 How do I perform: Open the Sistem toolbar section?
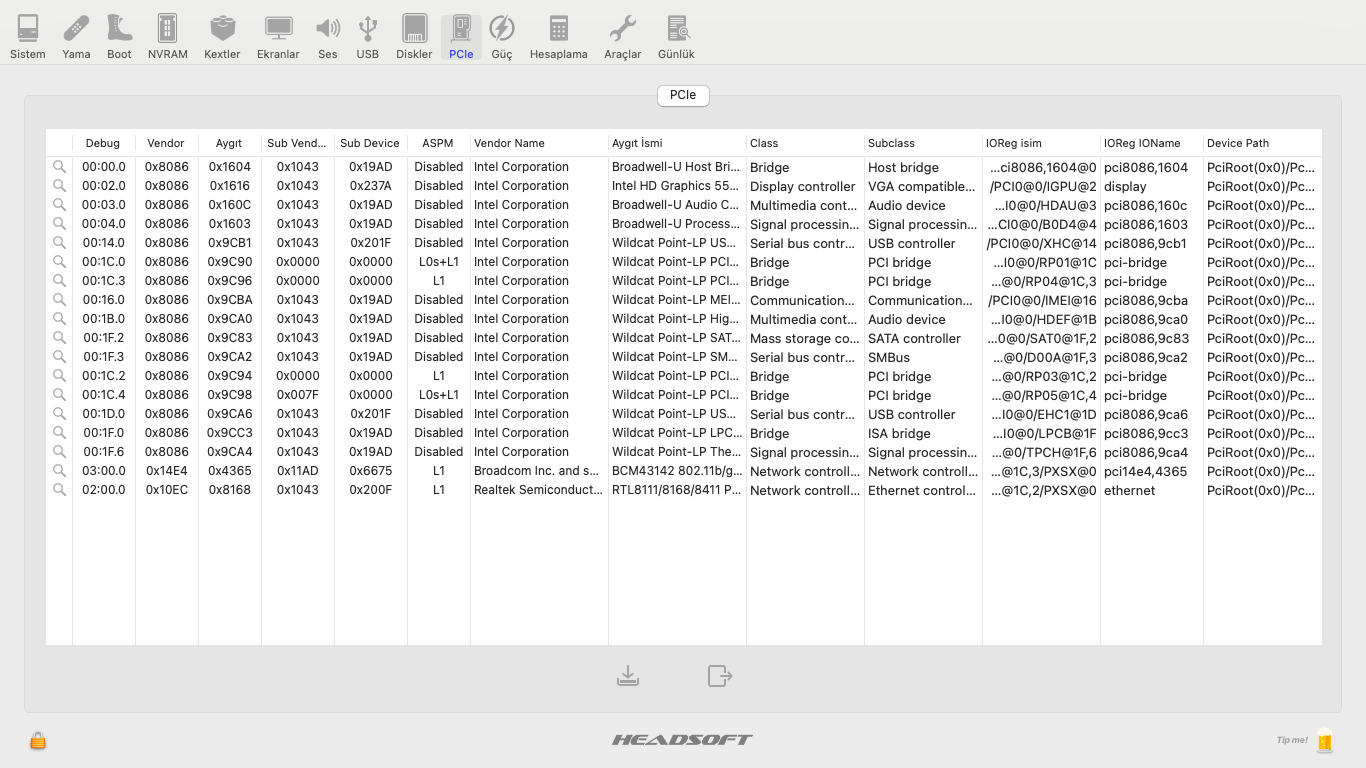click(x=28, y=37)
